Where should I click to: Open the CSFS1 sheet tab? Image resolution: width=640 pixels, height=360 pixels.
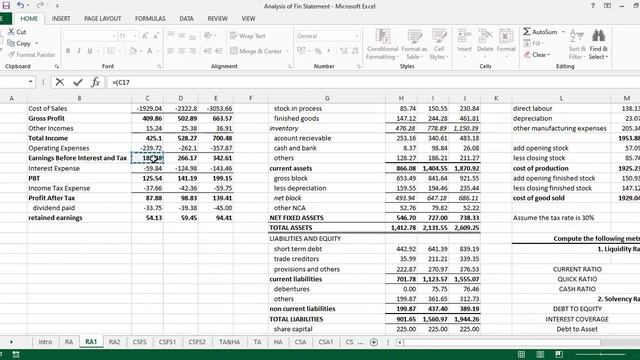tap(167, 342)
